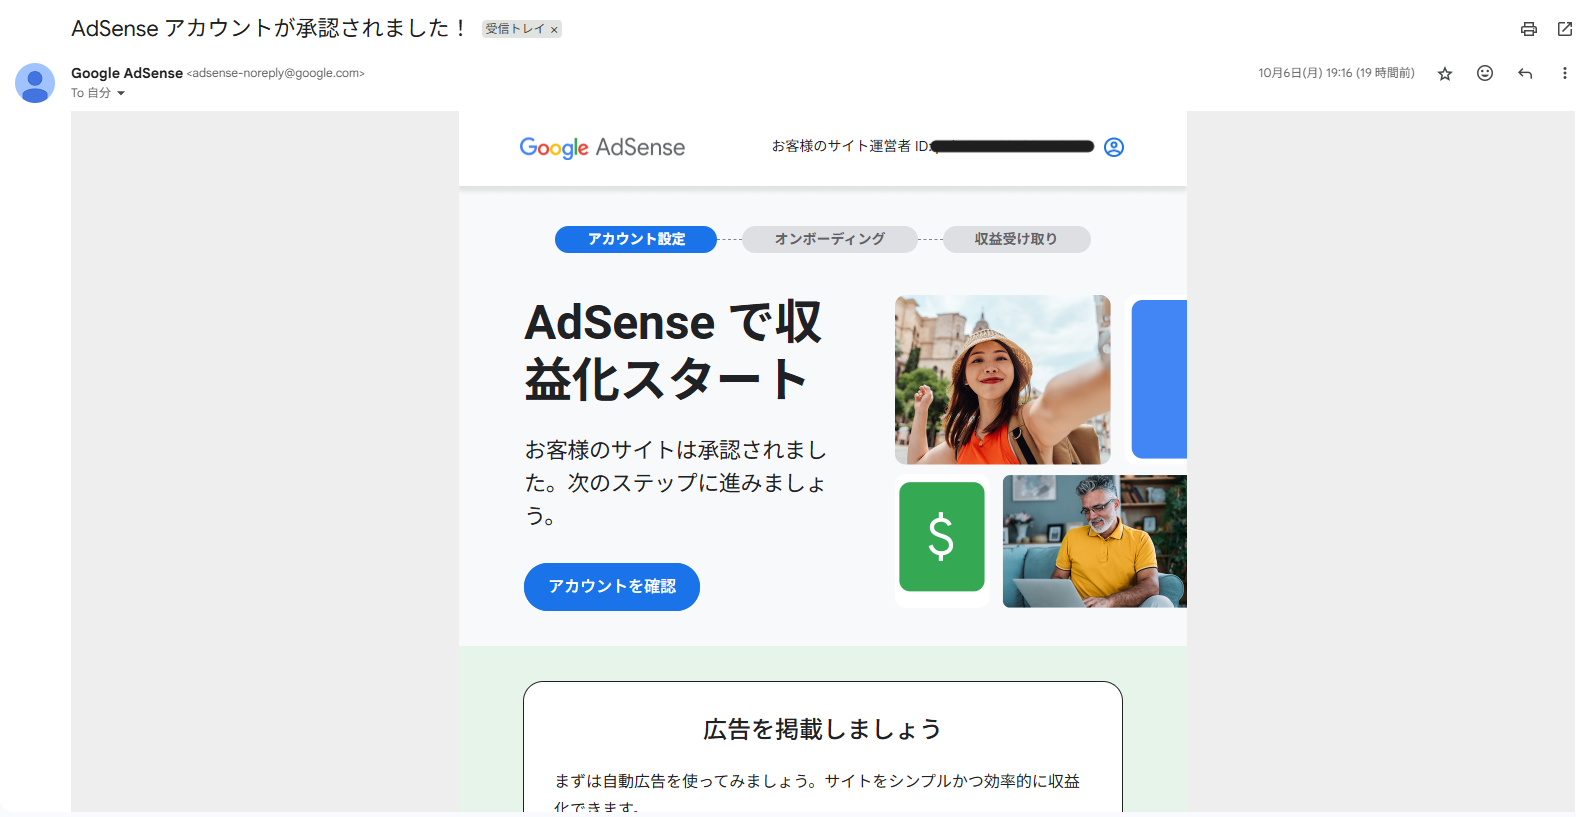Print the email using the printer icon

(x=1528, y=29)
